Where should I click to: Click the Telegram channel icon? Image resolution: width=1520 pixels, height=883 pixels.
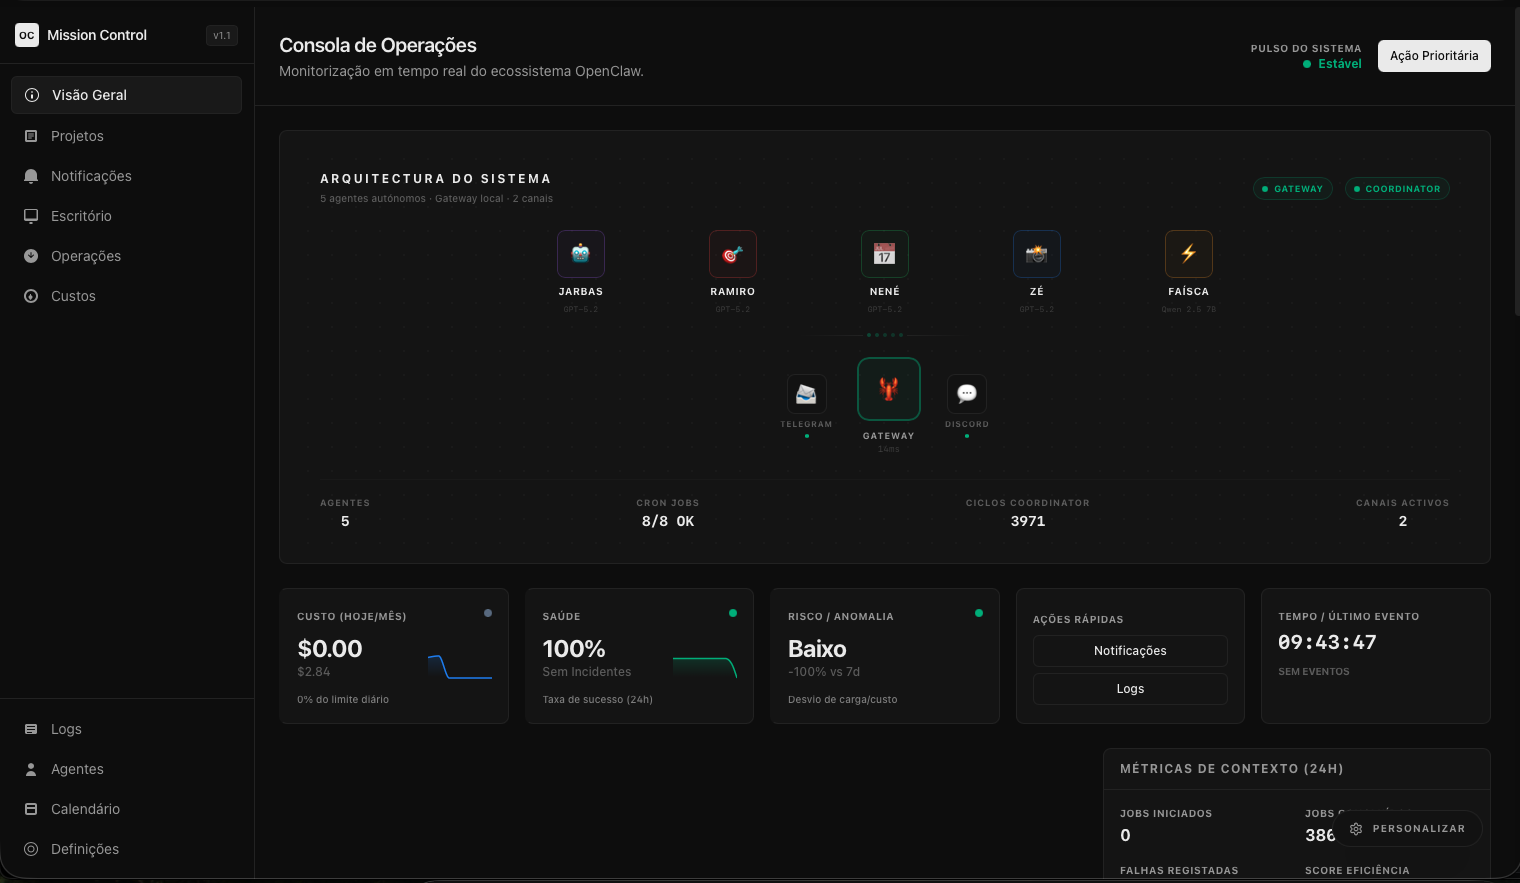(x=807, y=394)
